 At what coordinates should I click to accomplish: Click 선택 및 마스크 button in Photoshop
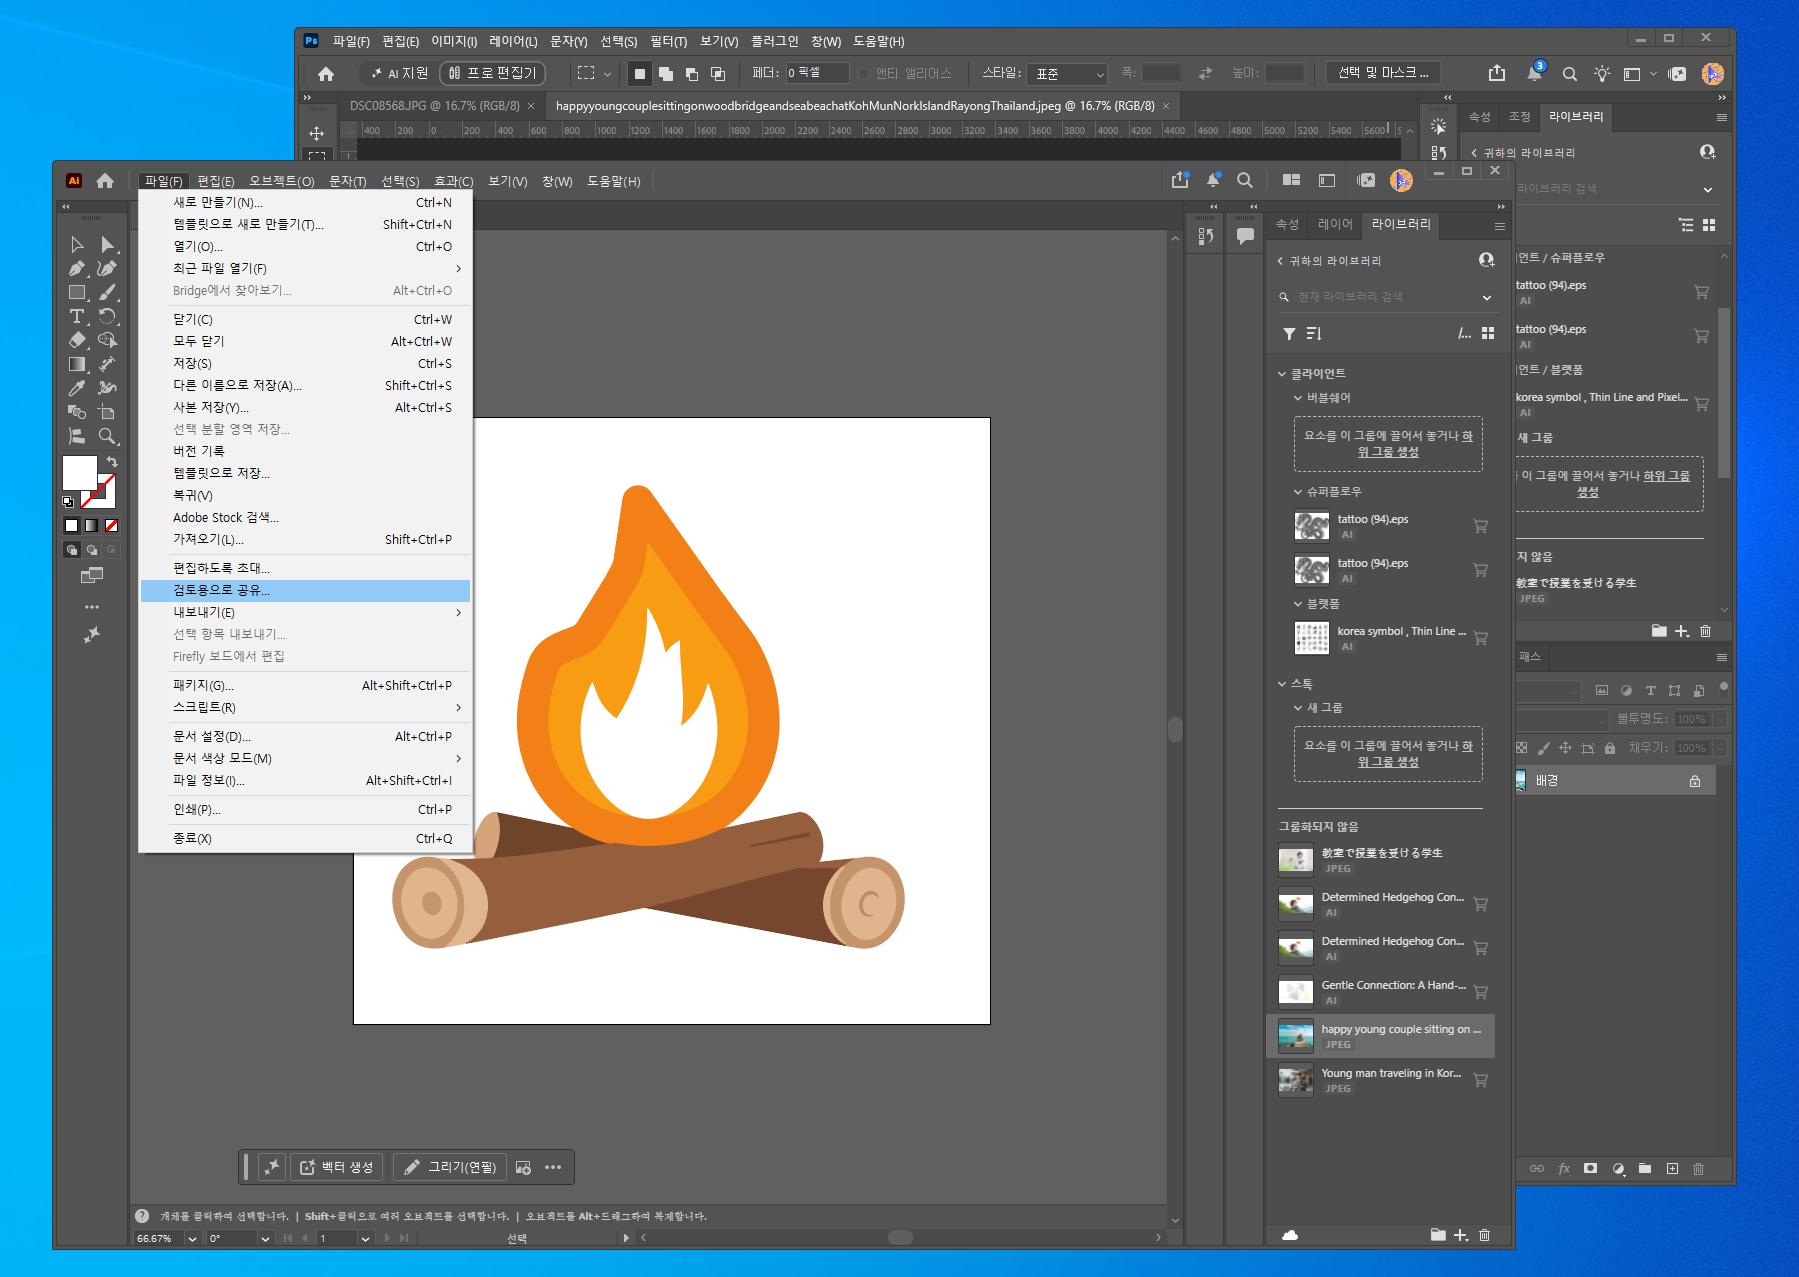tap(1383, 73)
